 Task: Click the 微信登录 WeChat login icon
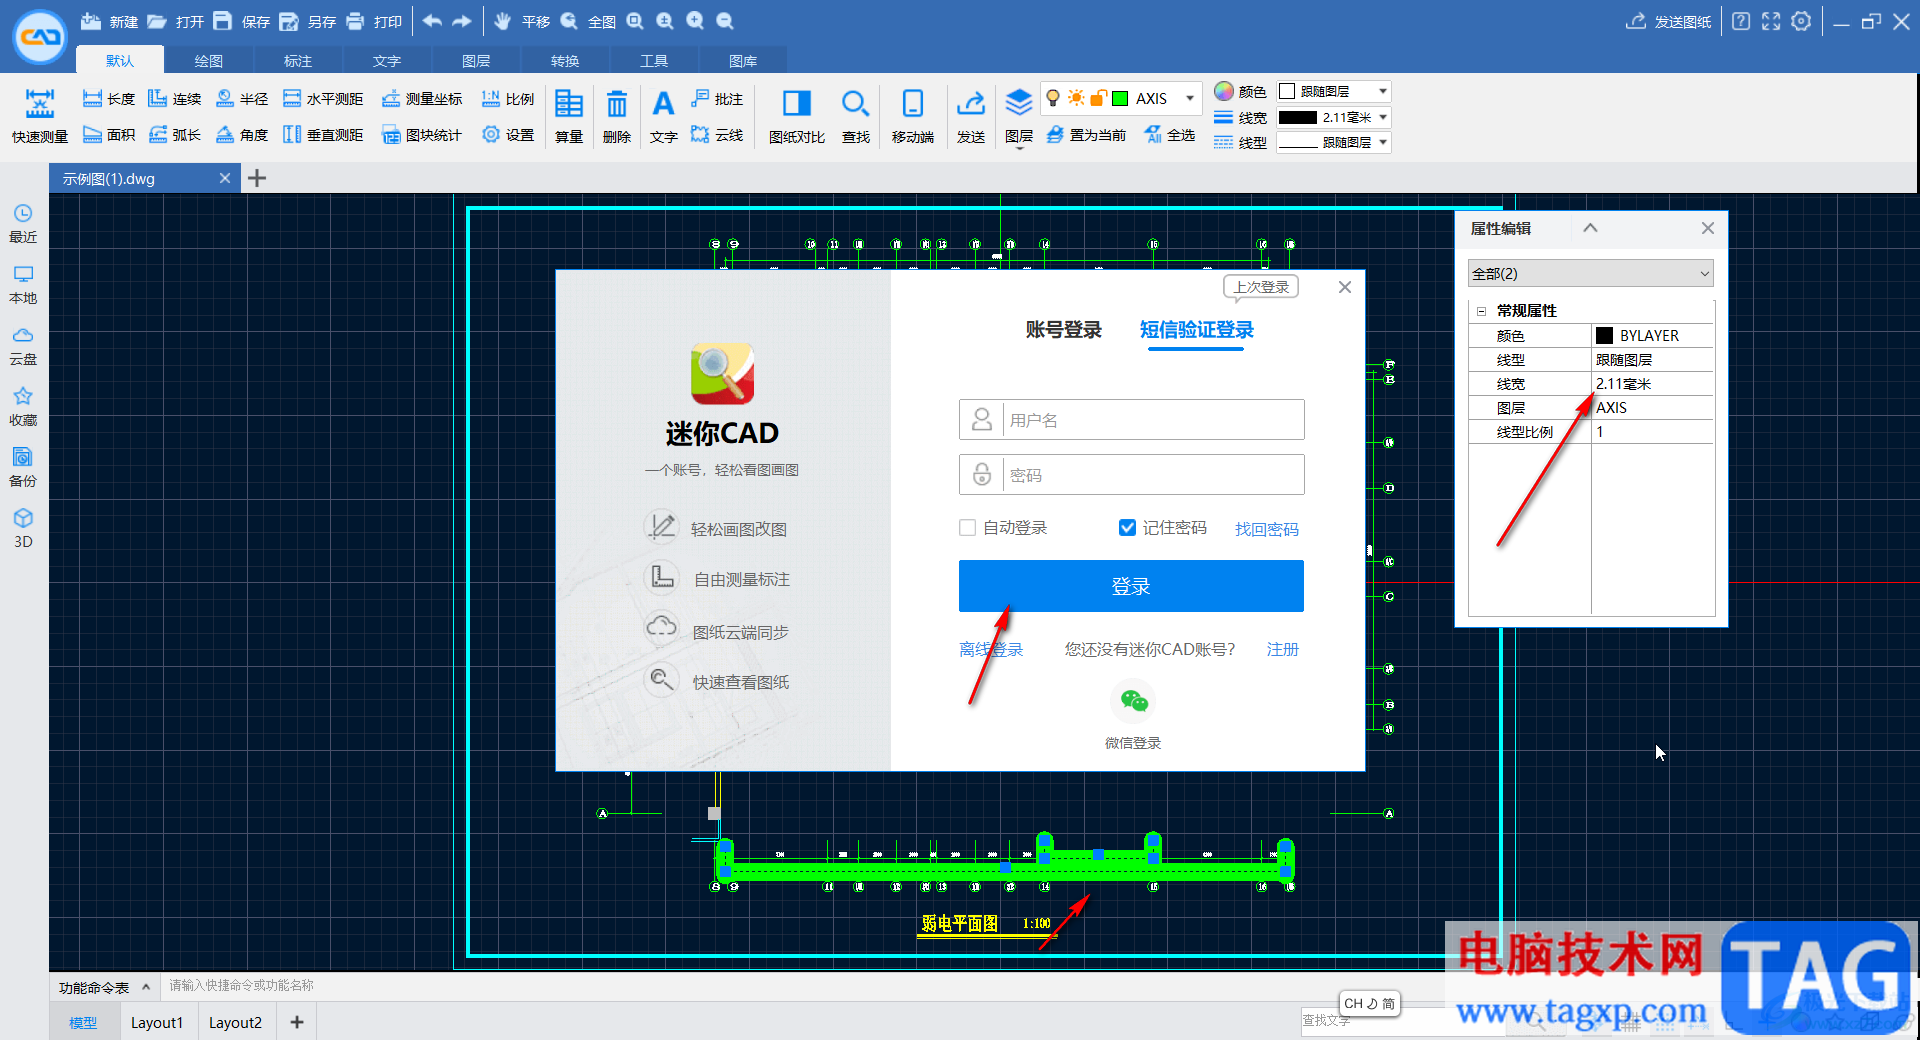(x=1133, y=701)
